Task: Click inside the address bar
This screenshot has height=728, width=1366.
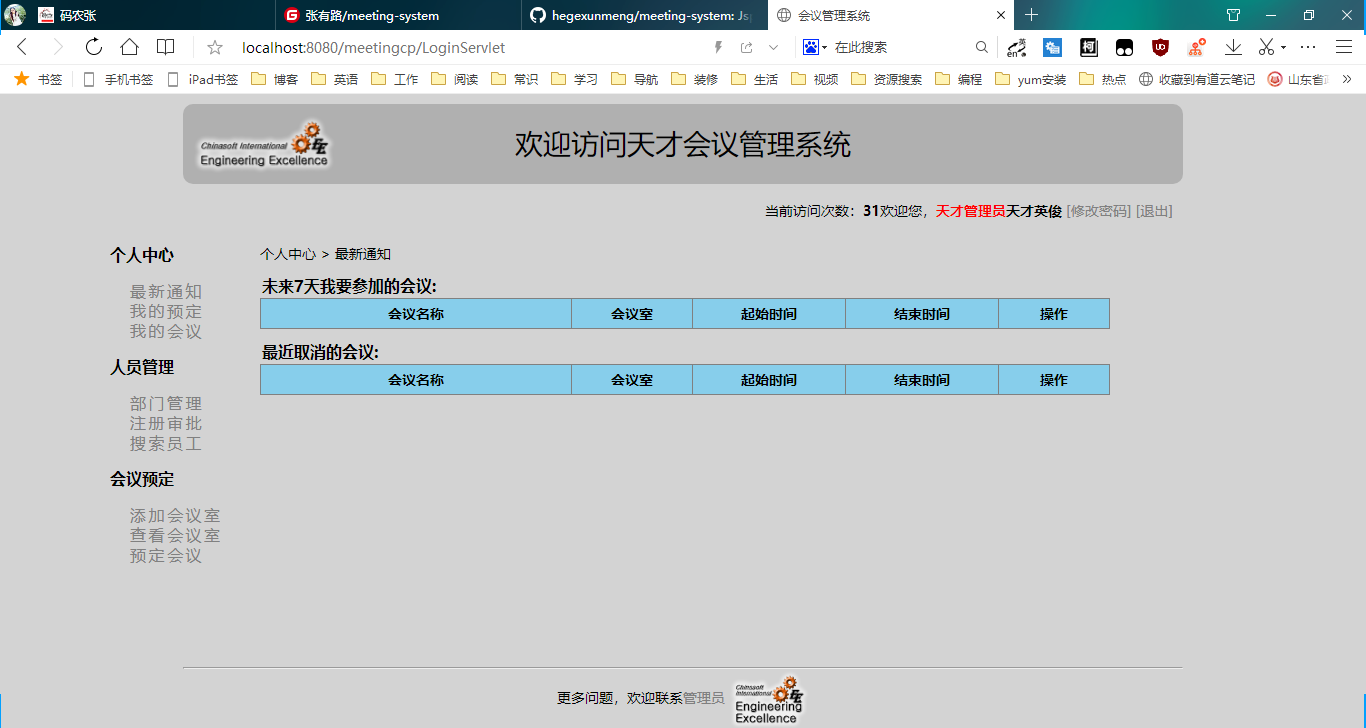Action: click(450, 46)
